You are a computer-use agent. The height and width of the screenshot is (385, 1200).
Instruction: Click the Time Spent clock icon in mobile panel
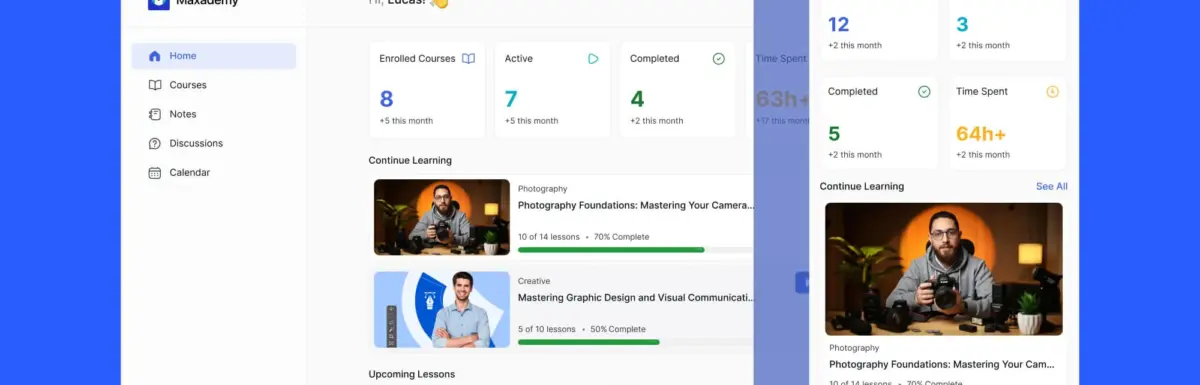(x=1052, y=91)
